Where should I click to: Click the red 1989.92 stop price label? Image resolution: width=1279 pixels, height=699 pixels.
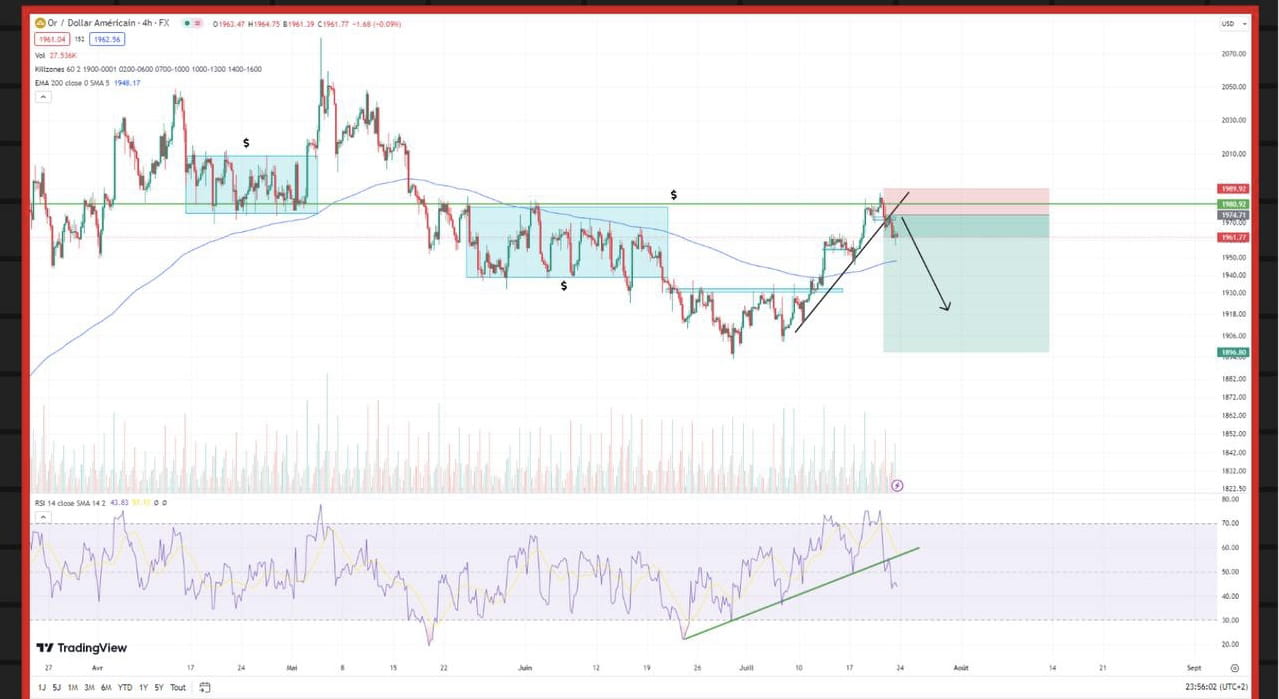1232,188
